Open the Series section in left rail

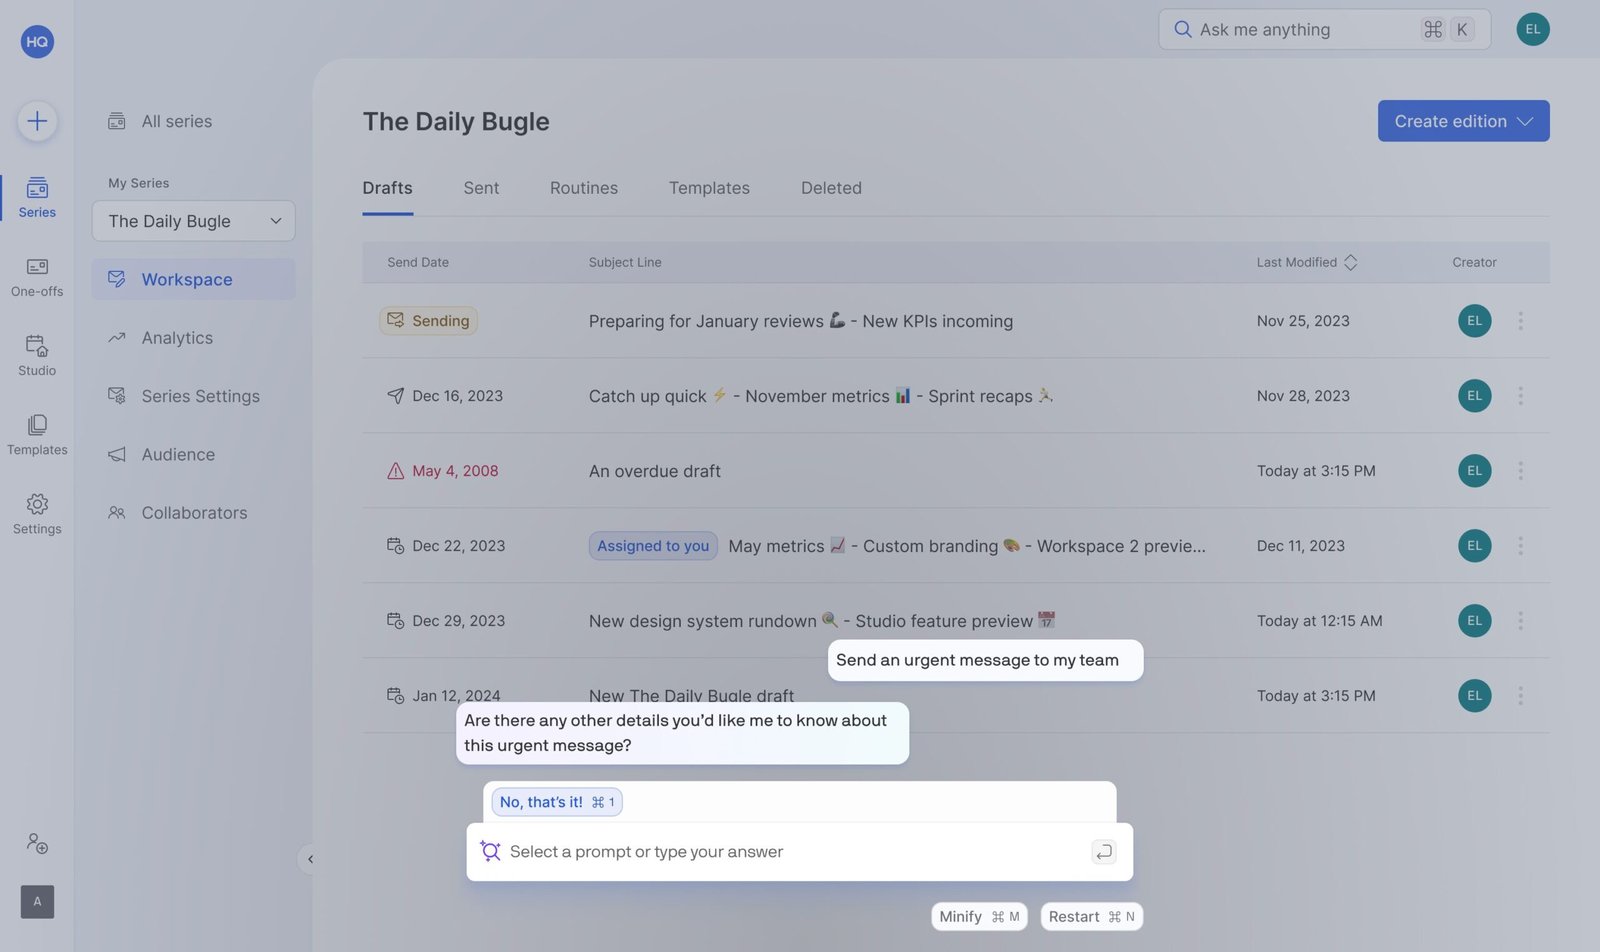pyautogui.click(x=37, y=198)
